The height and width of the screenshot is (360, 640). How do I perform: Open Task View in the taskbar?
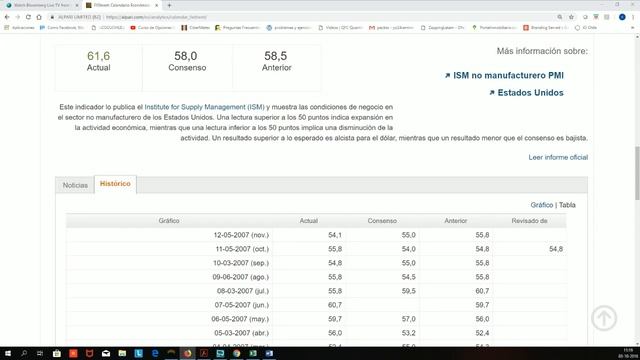click(40, 353)
